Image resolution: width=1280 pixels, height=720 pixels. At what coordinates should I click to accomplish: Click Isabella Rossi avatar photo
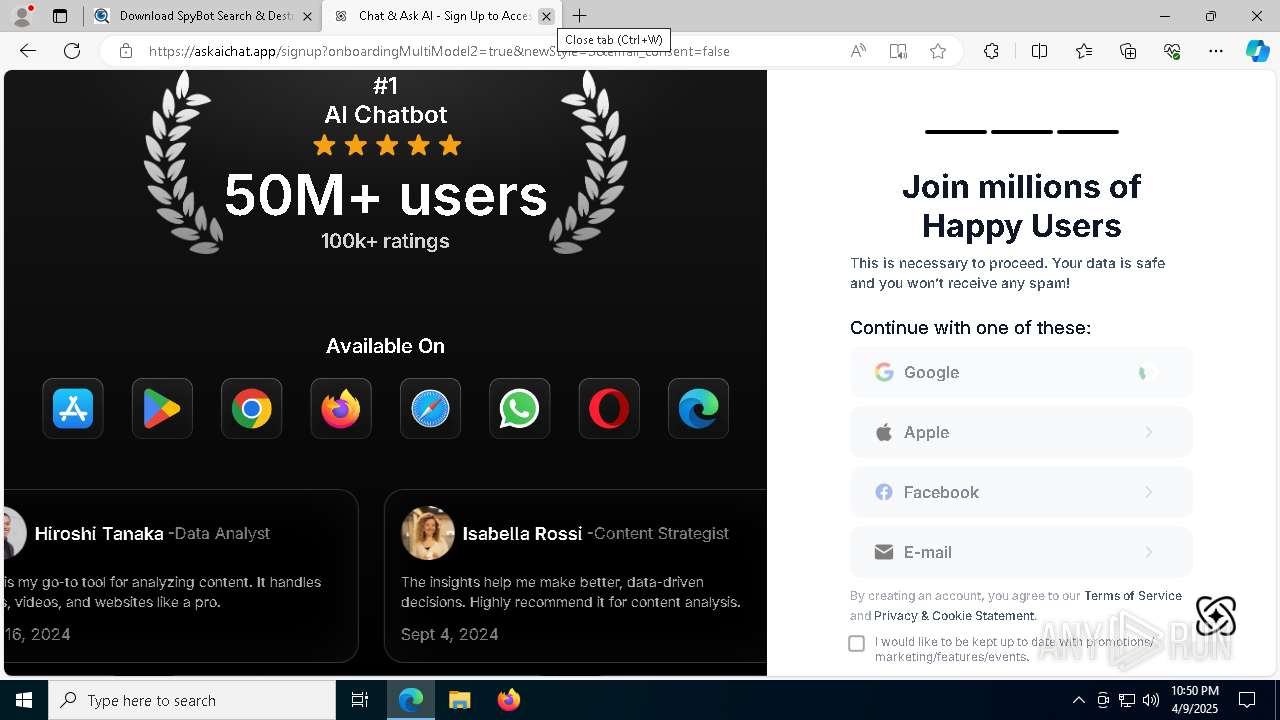428,533
